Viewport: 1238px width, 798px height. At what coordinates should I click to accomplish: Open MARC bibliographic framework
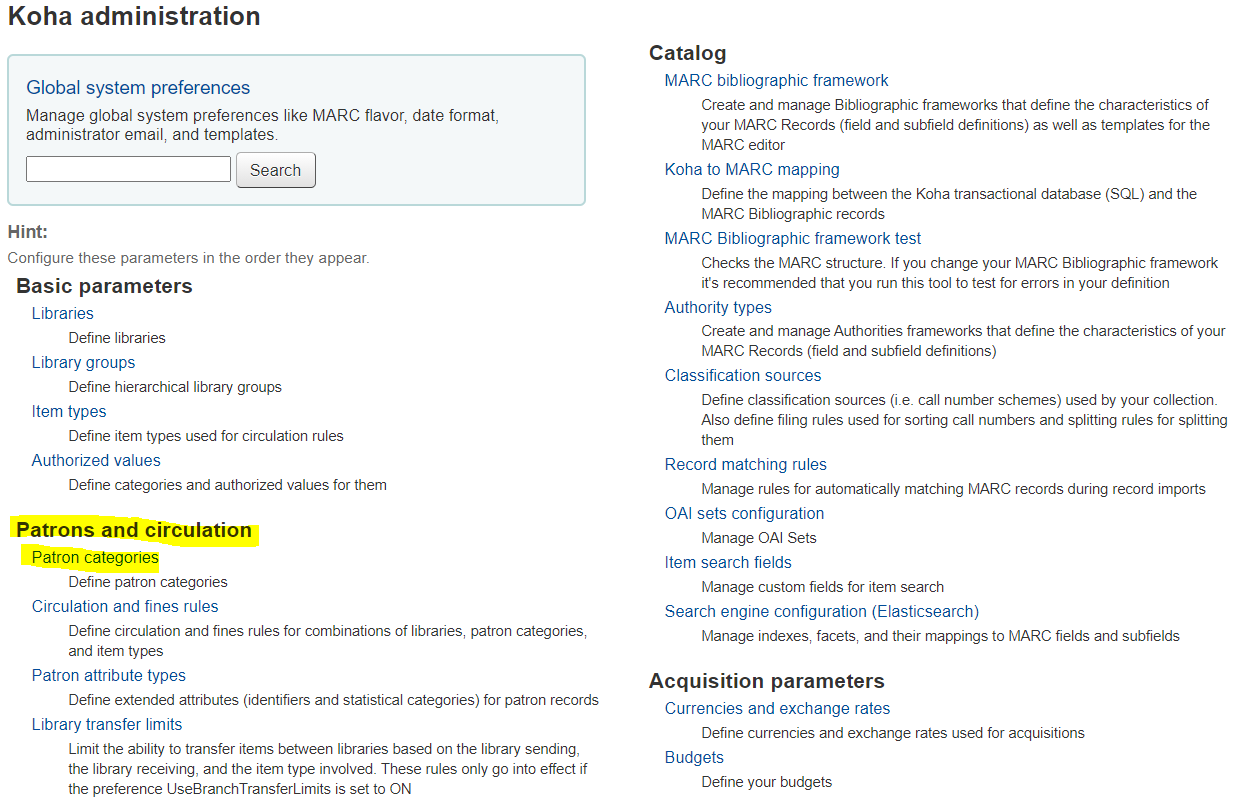776,80
